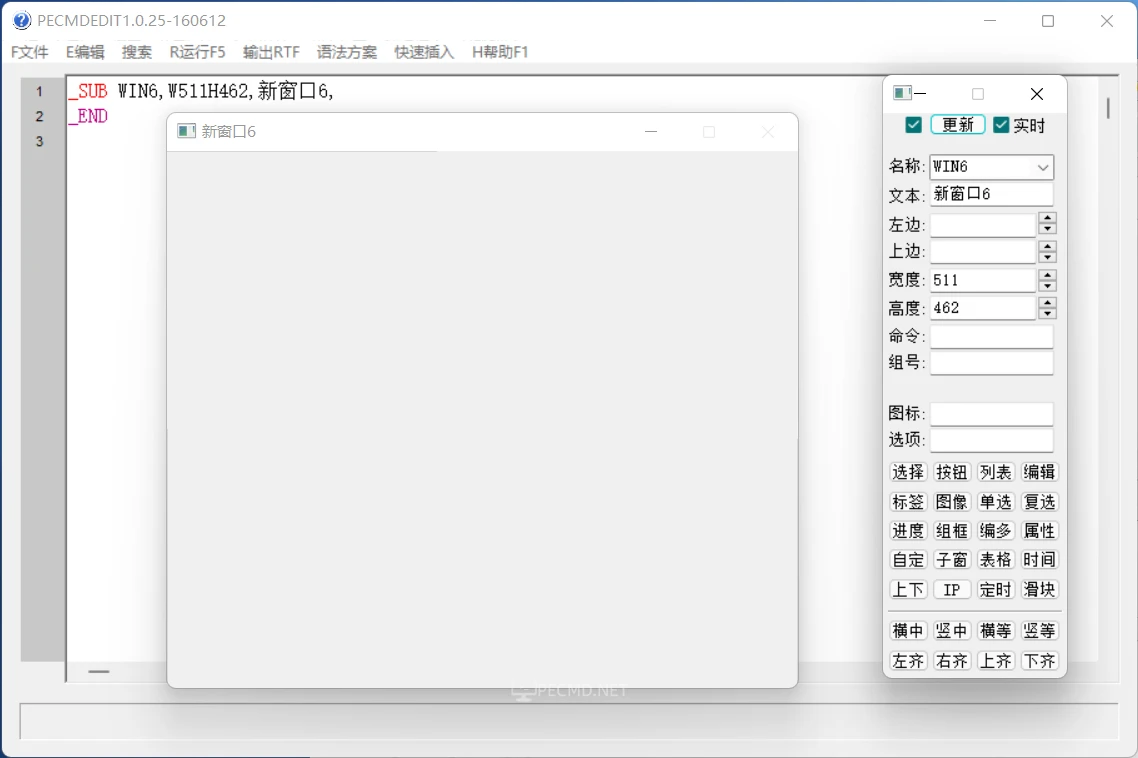This screenshot has width=1138, height=758.
Task: Open the R运行F5 menu
Action: point(197,52)
